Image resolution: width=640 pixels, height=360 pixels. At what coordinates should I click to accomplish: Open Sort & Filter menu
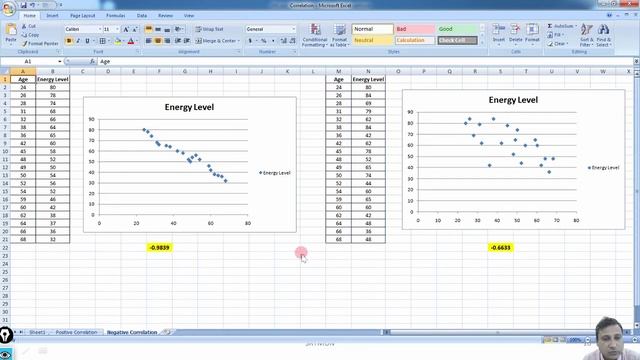587,35
